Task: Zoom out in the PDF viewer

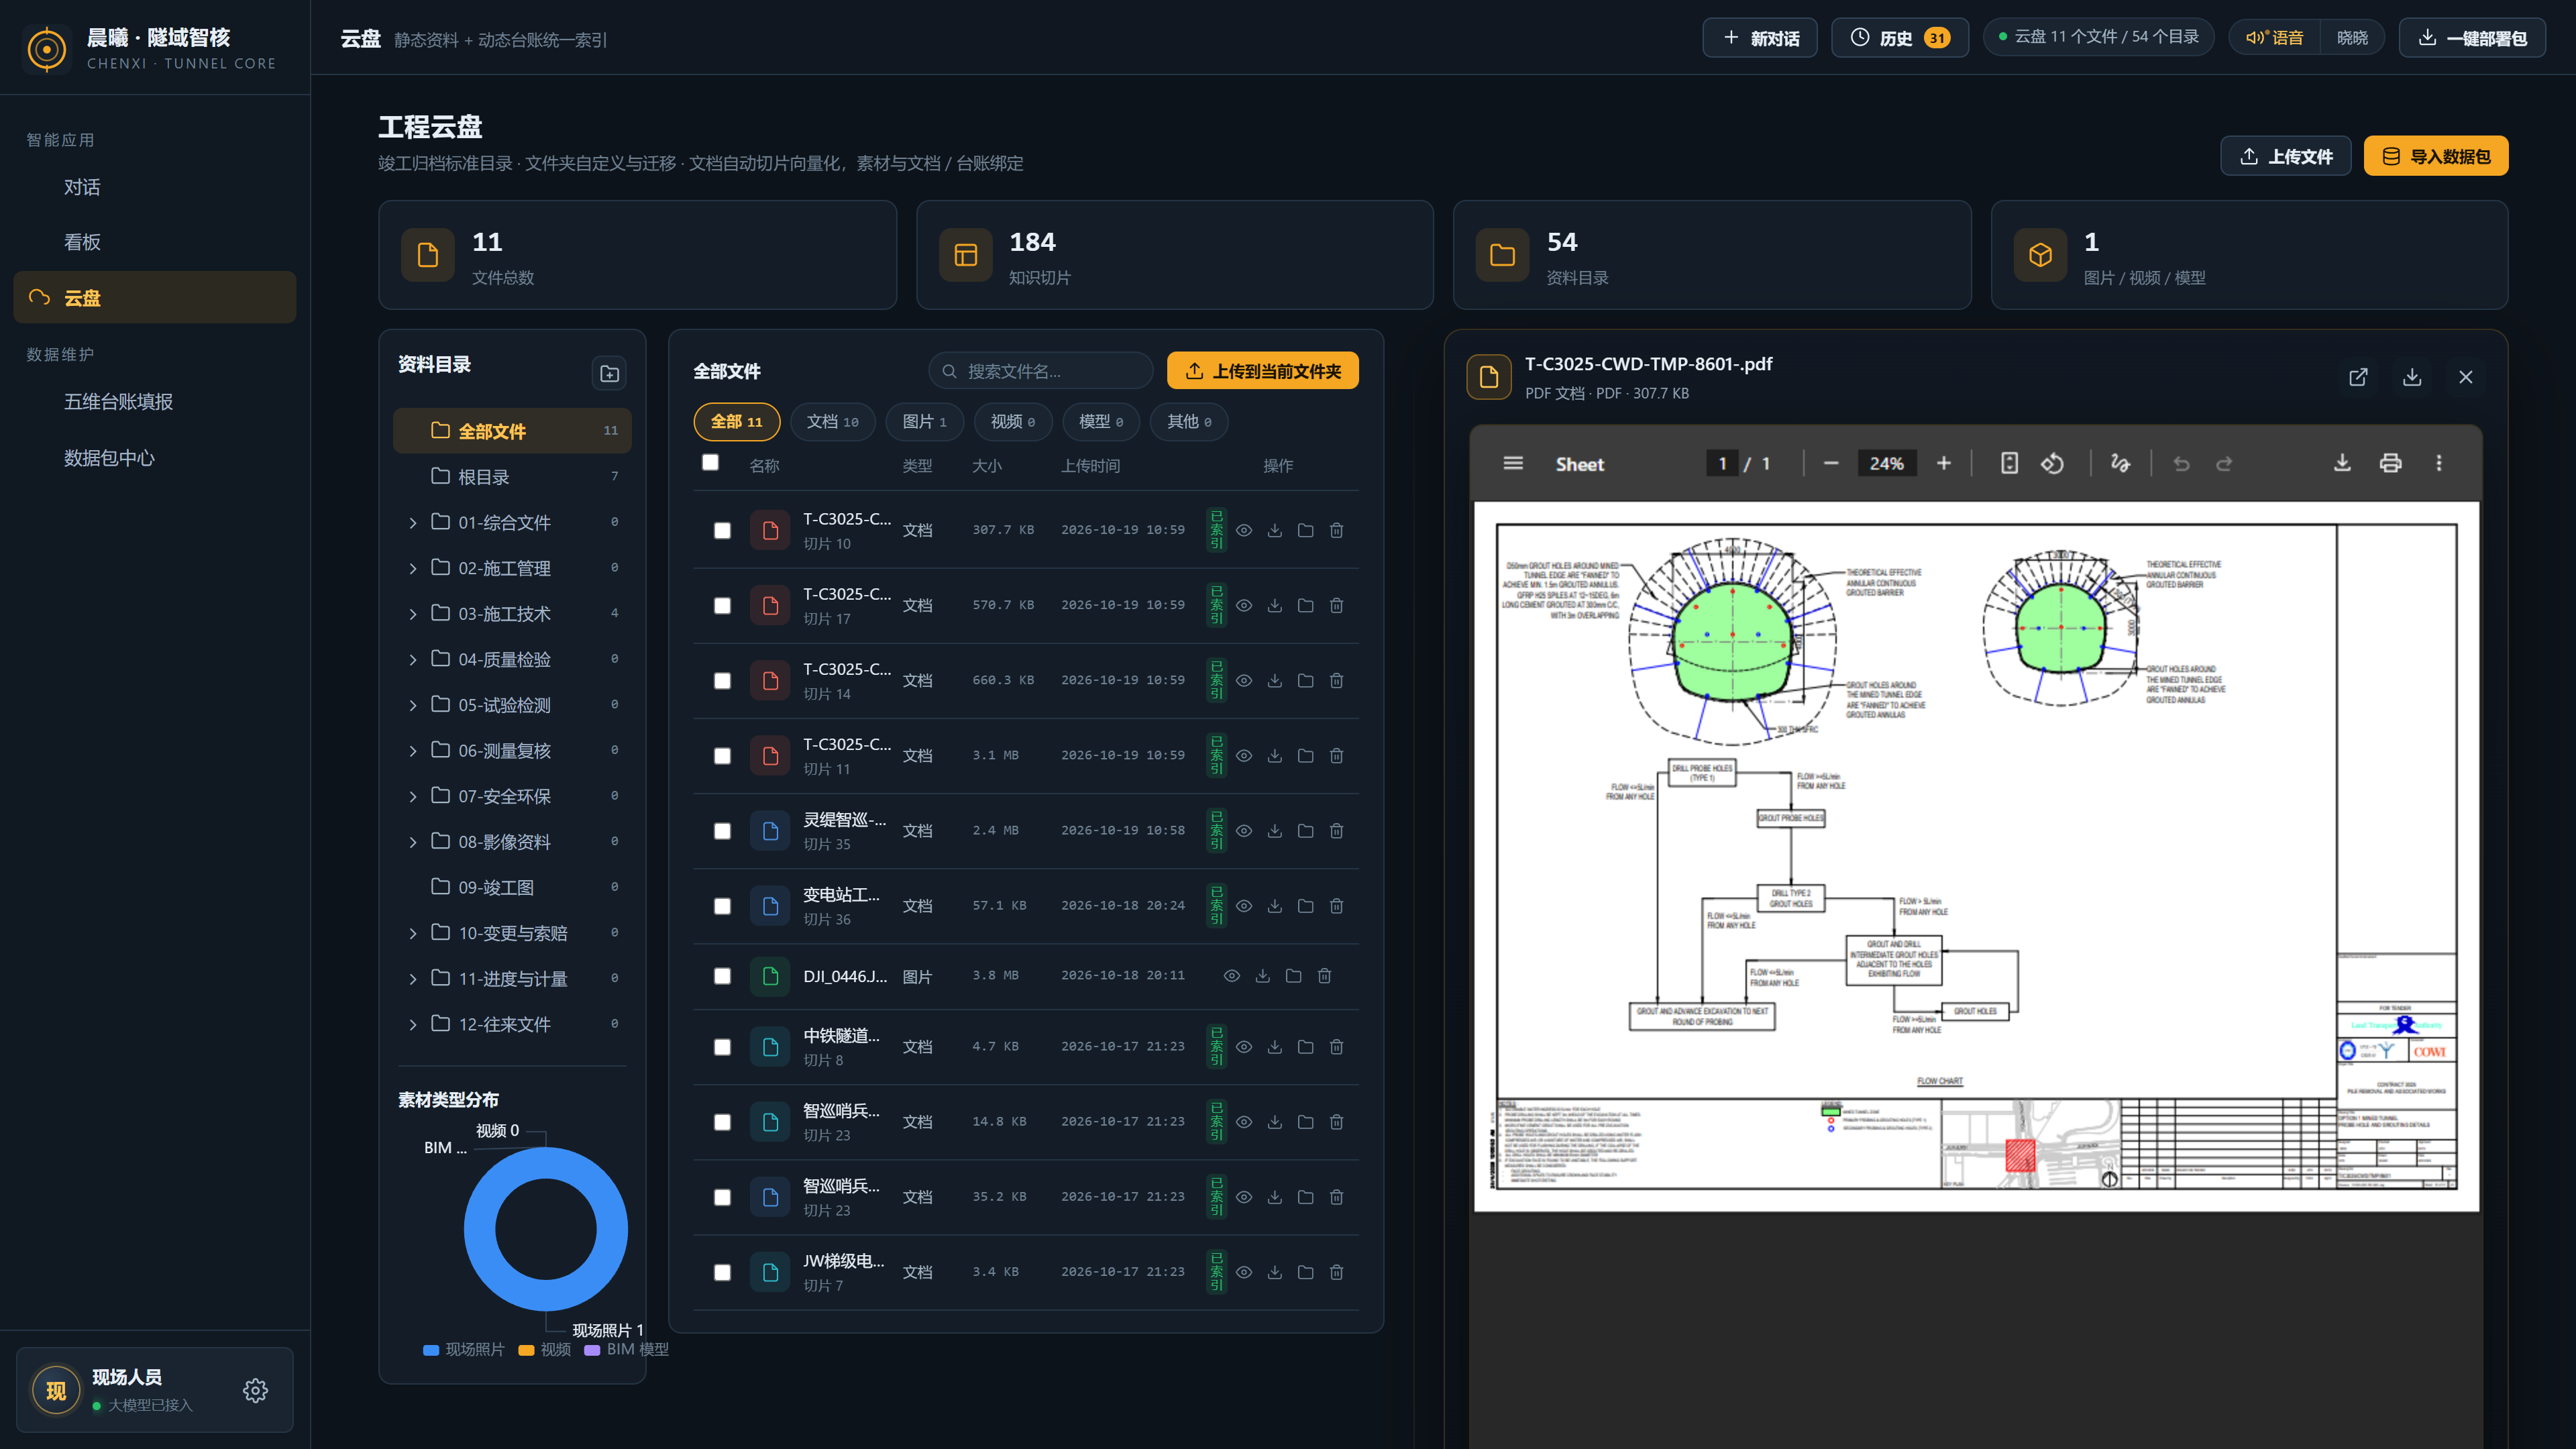Action: tap(1831, 463)
